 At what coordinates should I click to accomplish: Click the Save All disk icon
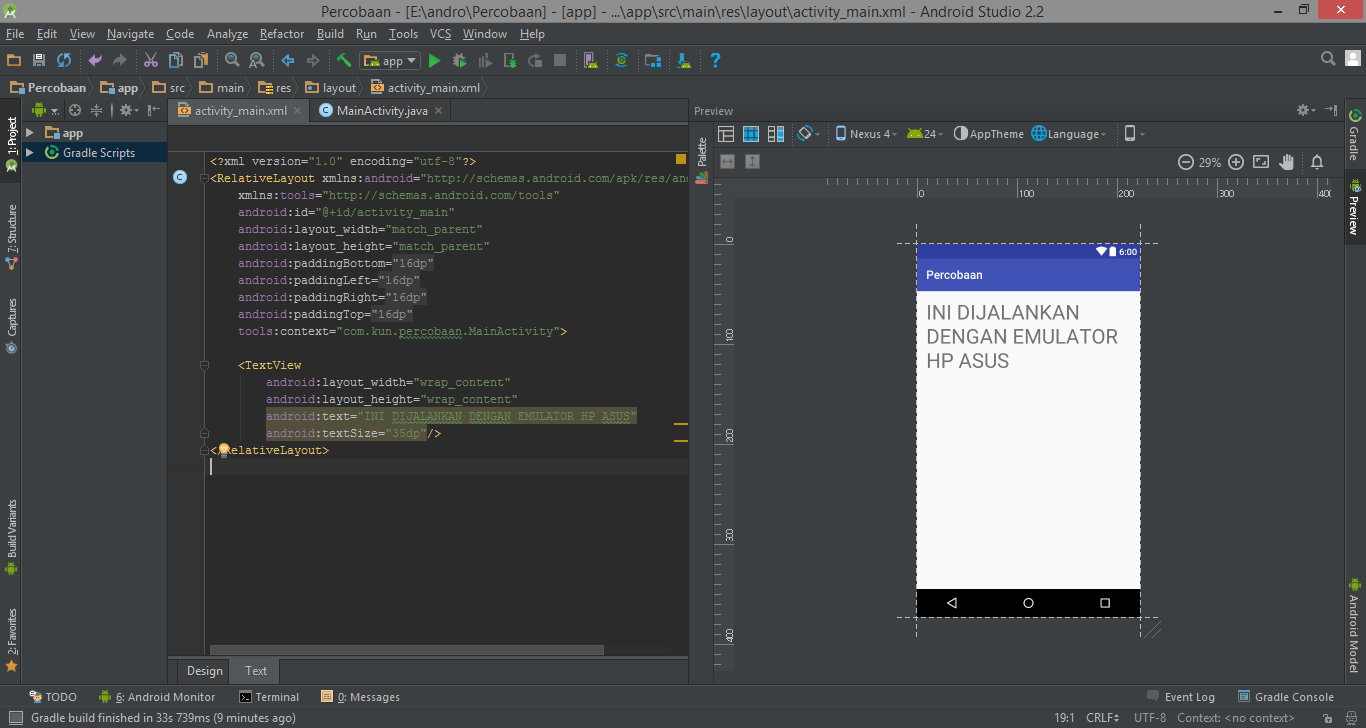point(39,61)
